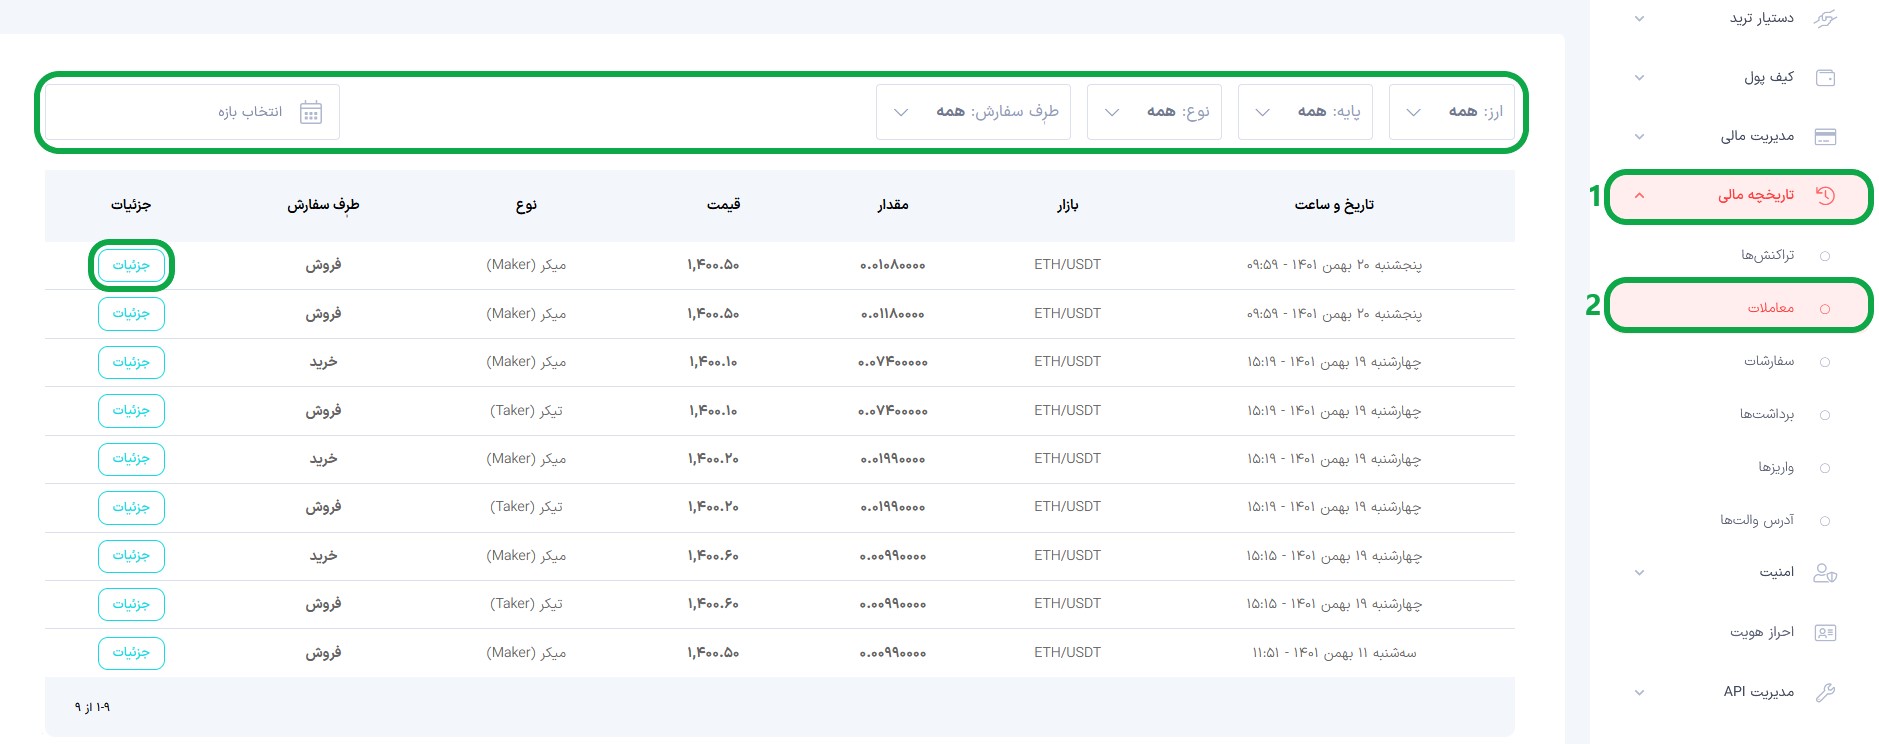Click تیکر (Taker) in the ۰.۰۷۴۰۰۰۰۰ row
The height and width of the screenshot is (744, 1879).
click(526, 411)
